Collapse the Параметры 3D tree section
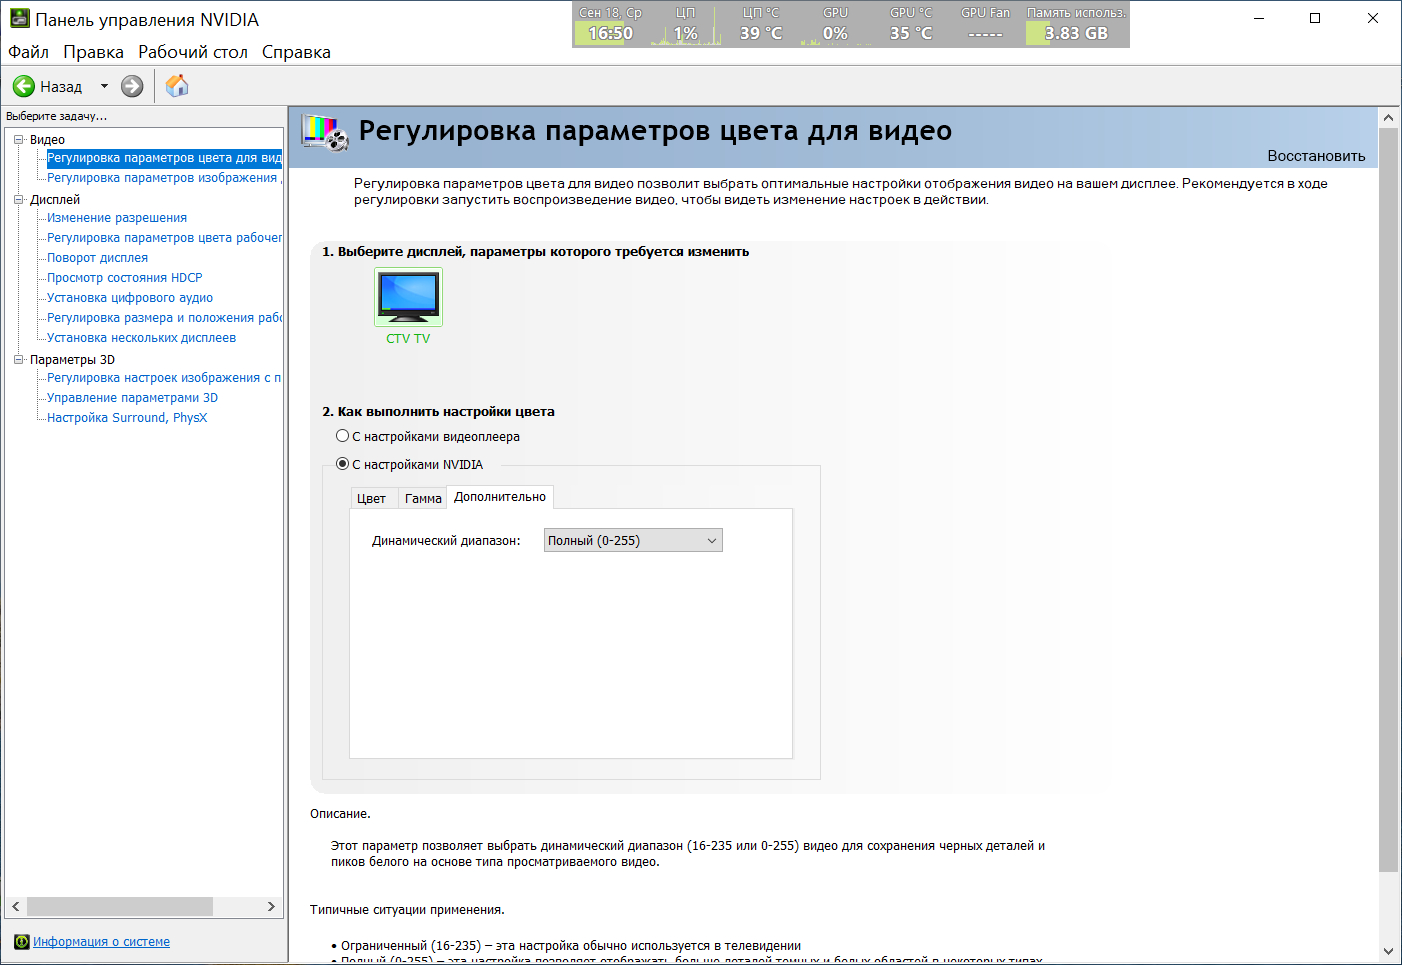 tap(18, 360)
